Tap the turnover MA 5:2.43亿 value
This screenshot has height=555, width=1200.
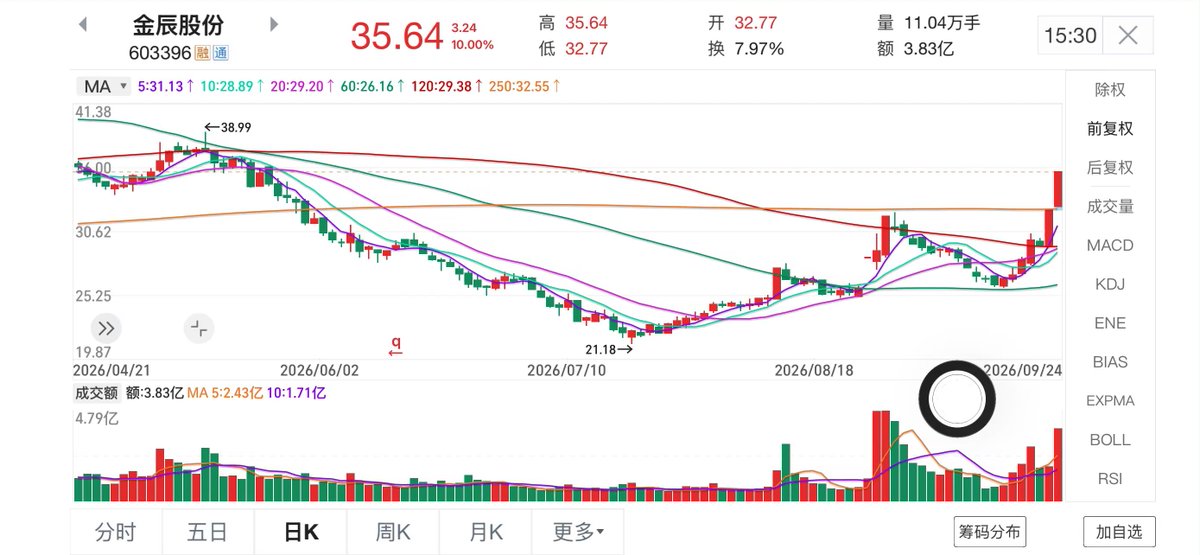(x=227, y=393)
